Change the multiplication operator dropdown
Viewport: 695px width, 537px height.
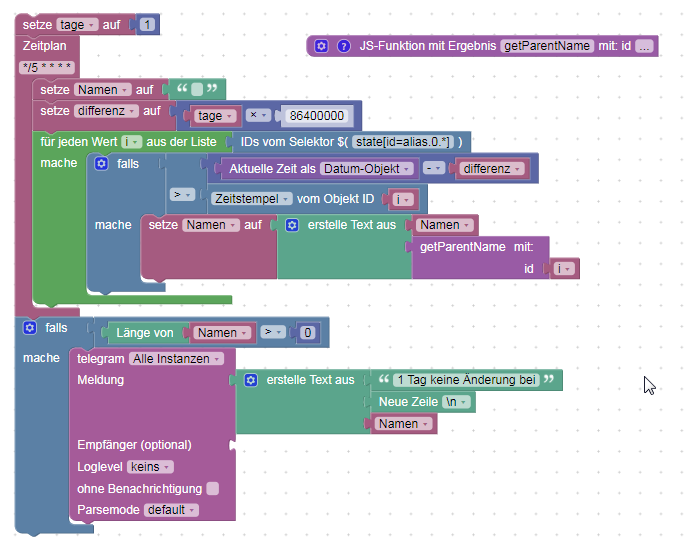(258, 115)
